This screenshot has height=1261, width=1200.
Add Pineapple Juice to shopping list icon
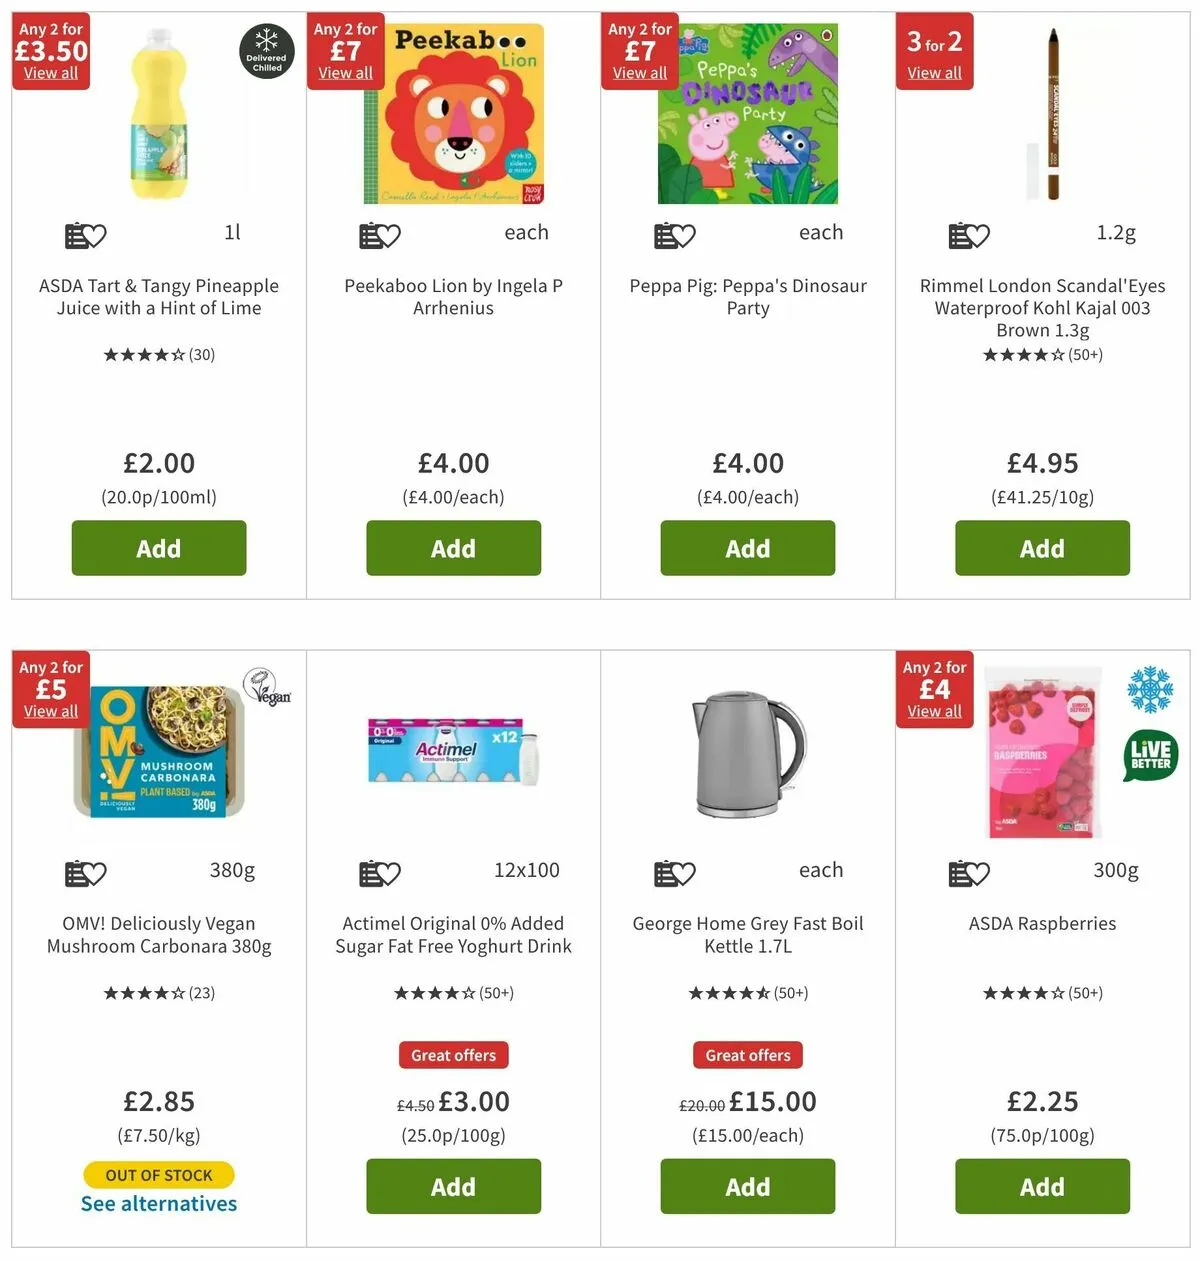click(85, 236)
